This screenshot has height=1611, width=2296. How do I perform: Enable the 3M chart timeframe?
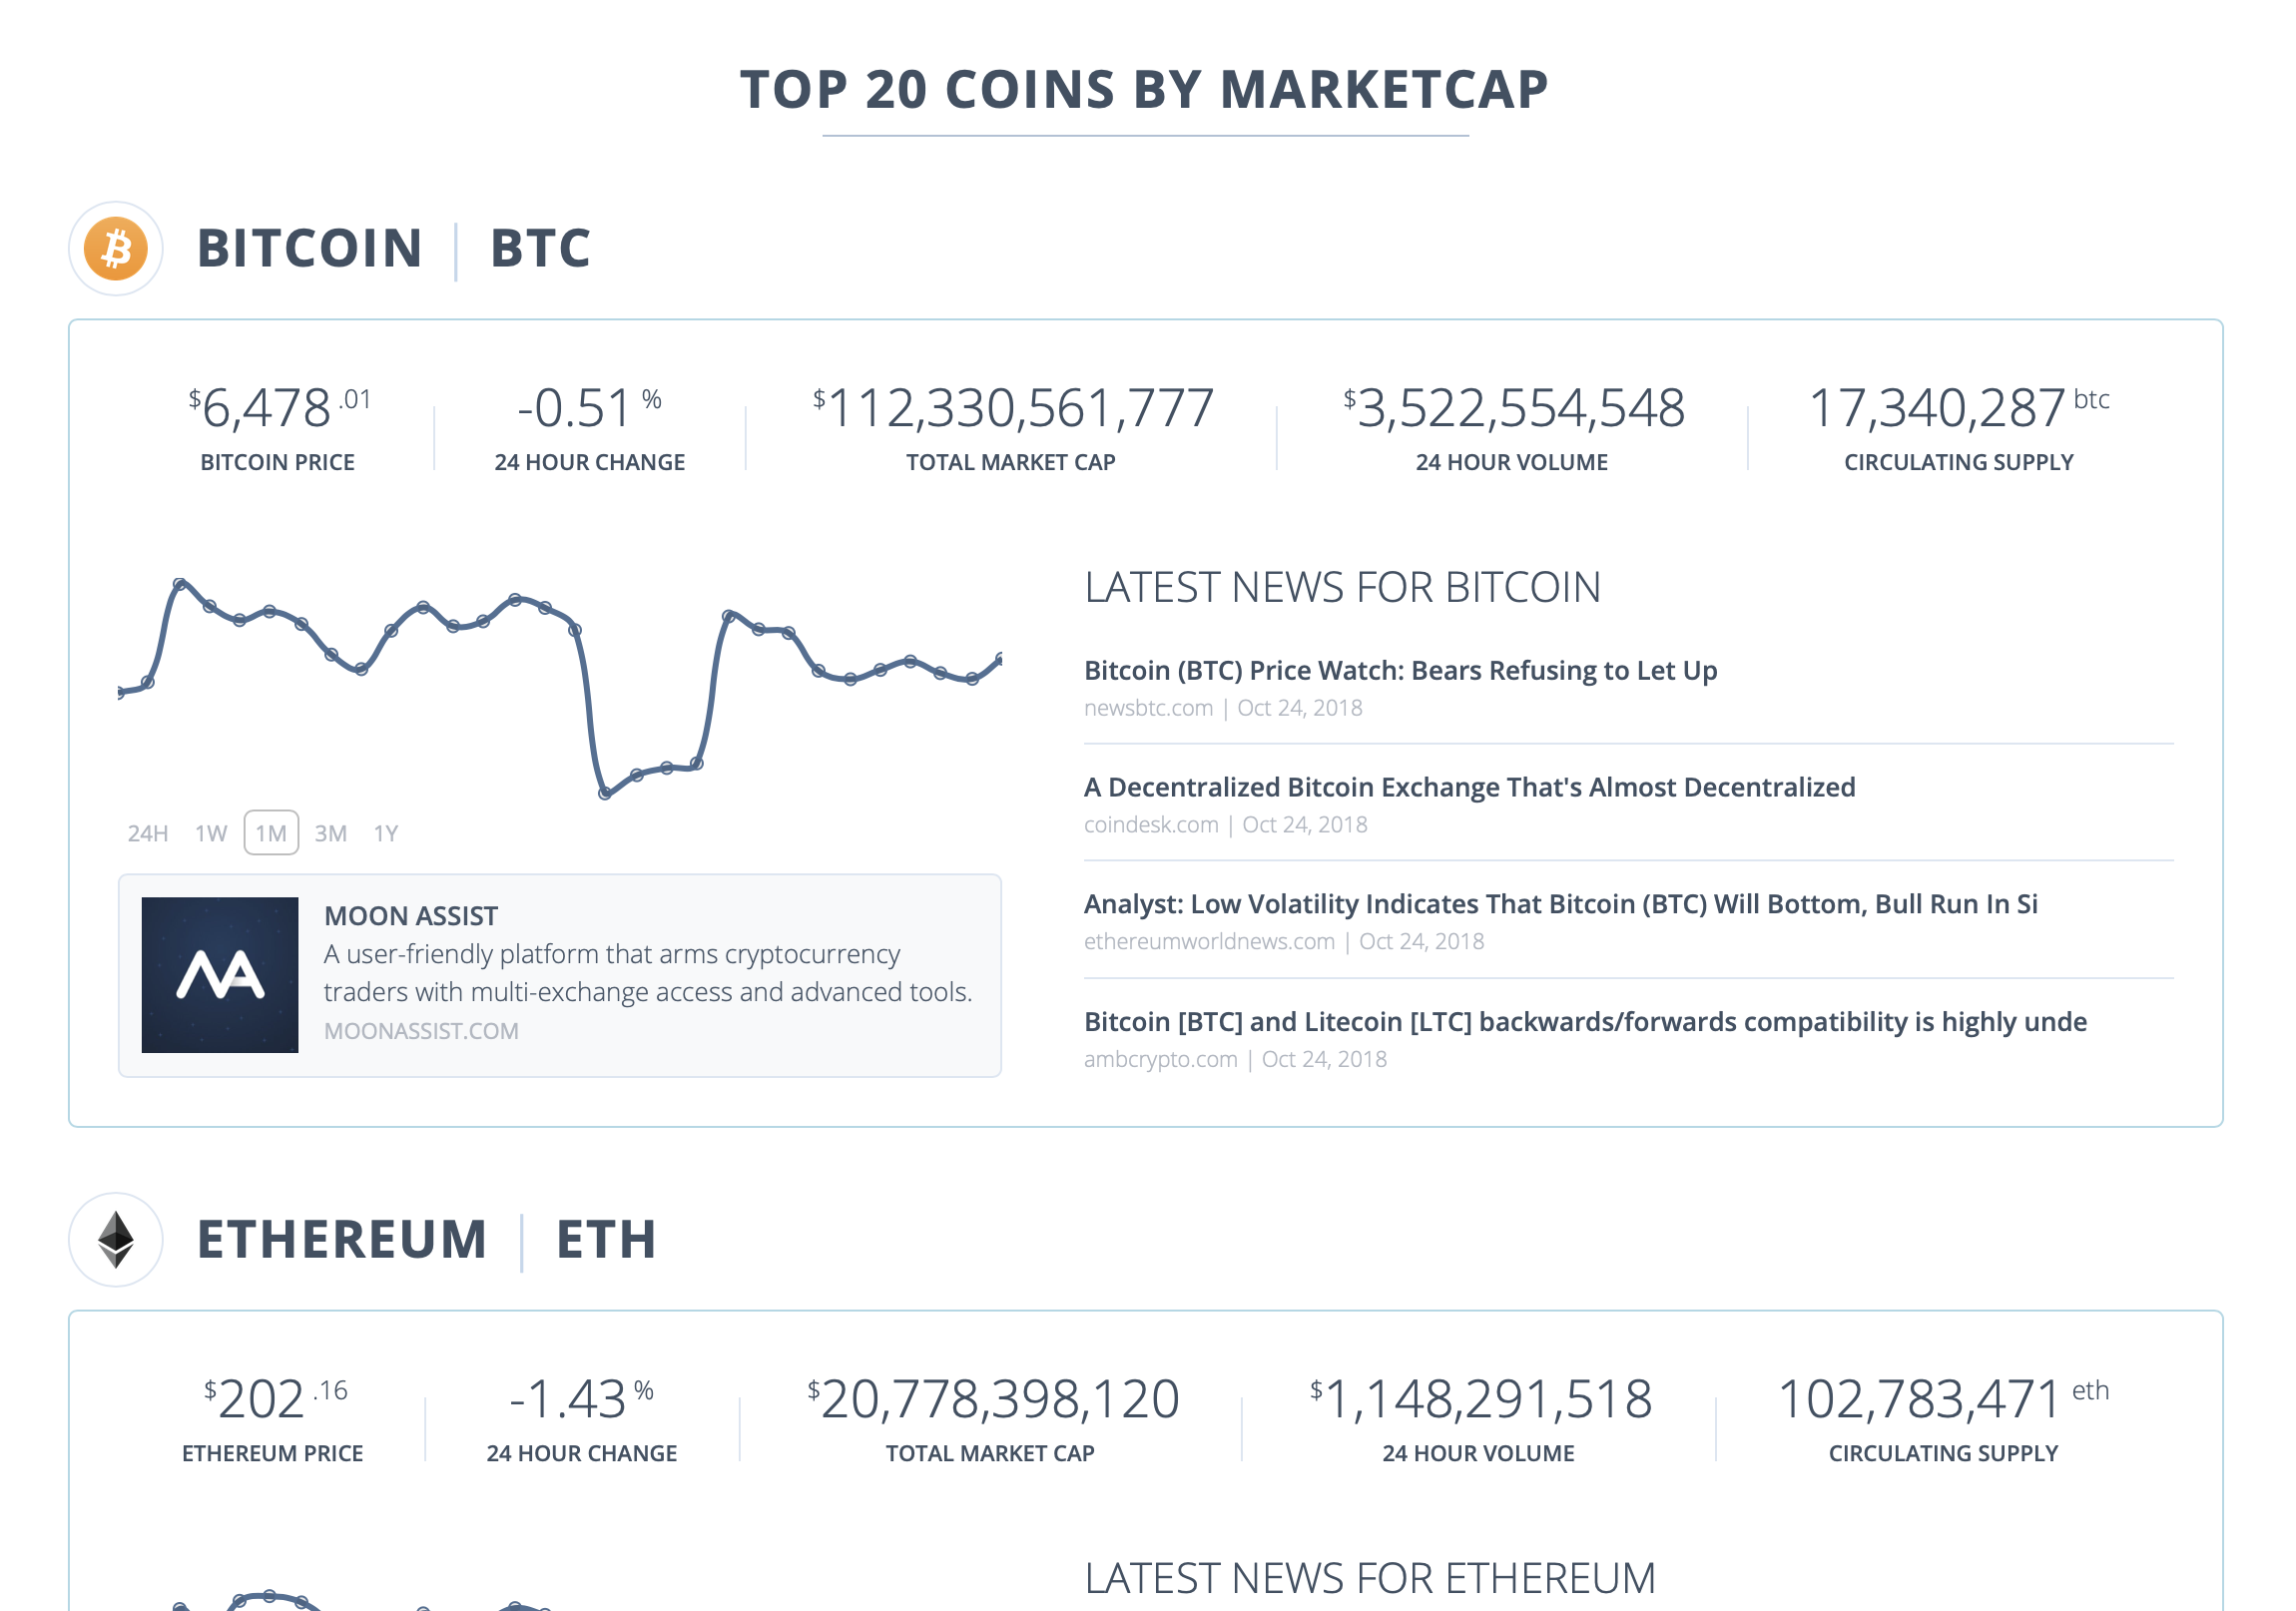(331, 831)
